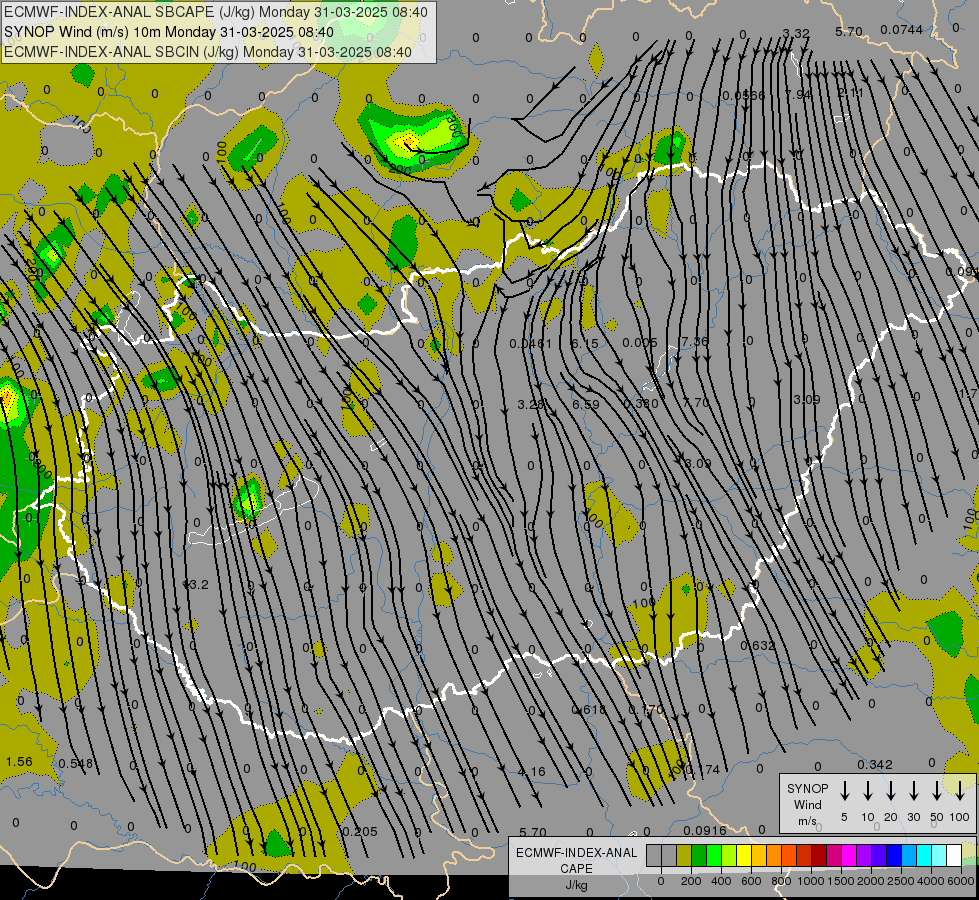Click the 1000 tick label on the CAPE scale
The height and width of the screenshot is (900, 979).
(x=811, y=881)
